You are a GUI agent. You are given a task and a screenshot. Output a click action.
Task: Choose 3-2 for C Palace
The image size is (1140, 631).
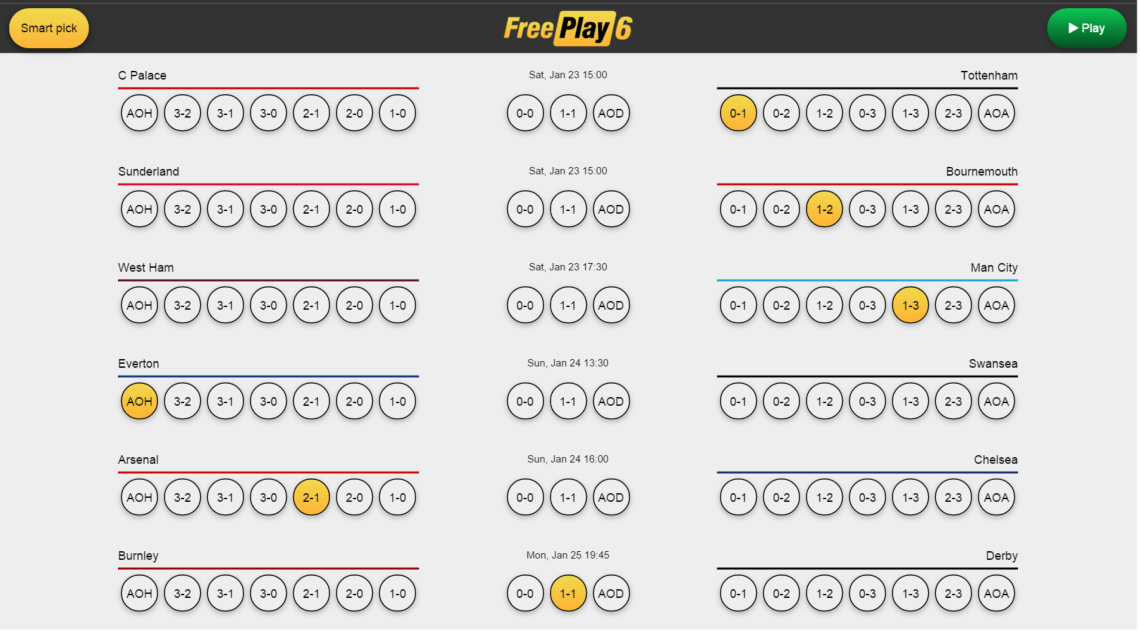(182, 113)
